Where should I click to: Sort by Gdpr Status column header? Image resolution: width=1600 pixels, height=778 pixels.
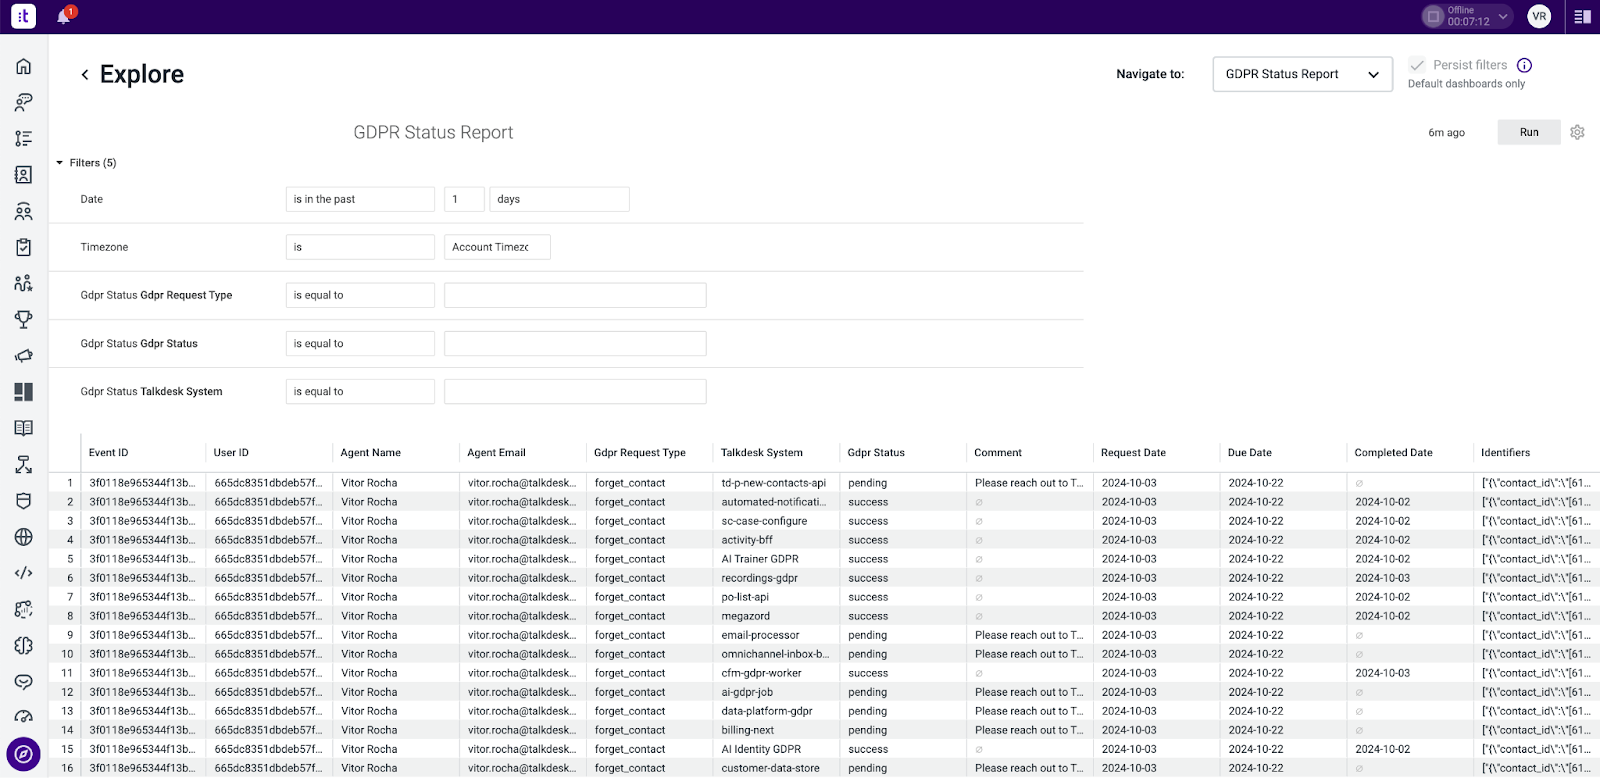876,453
